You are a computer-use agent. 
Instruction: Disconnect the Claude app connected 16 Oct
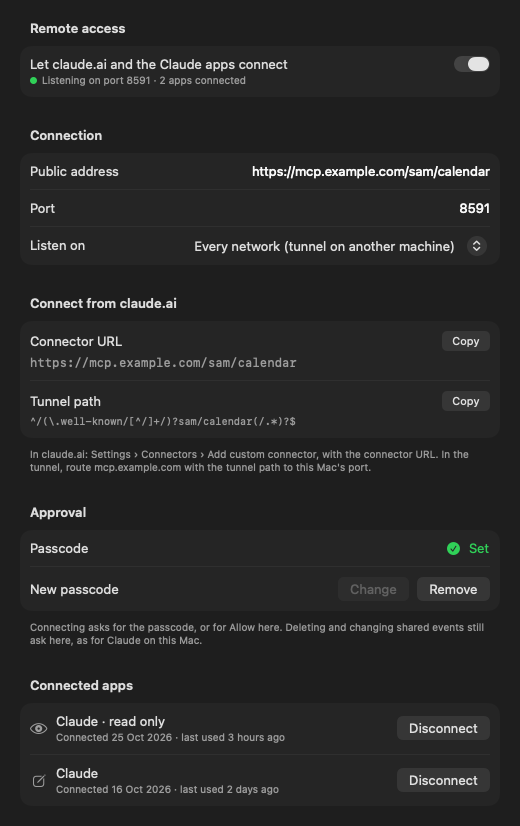tap(443, 780)
